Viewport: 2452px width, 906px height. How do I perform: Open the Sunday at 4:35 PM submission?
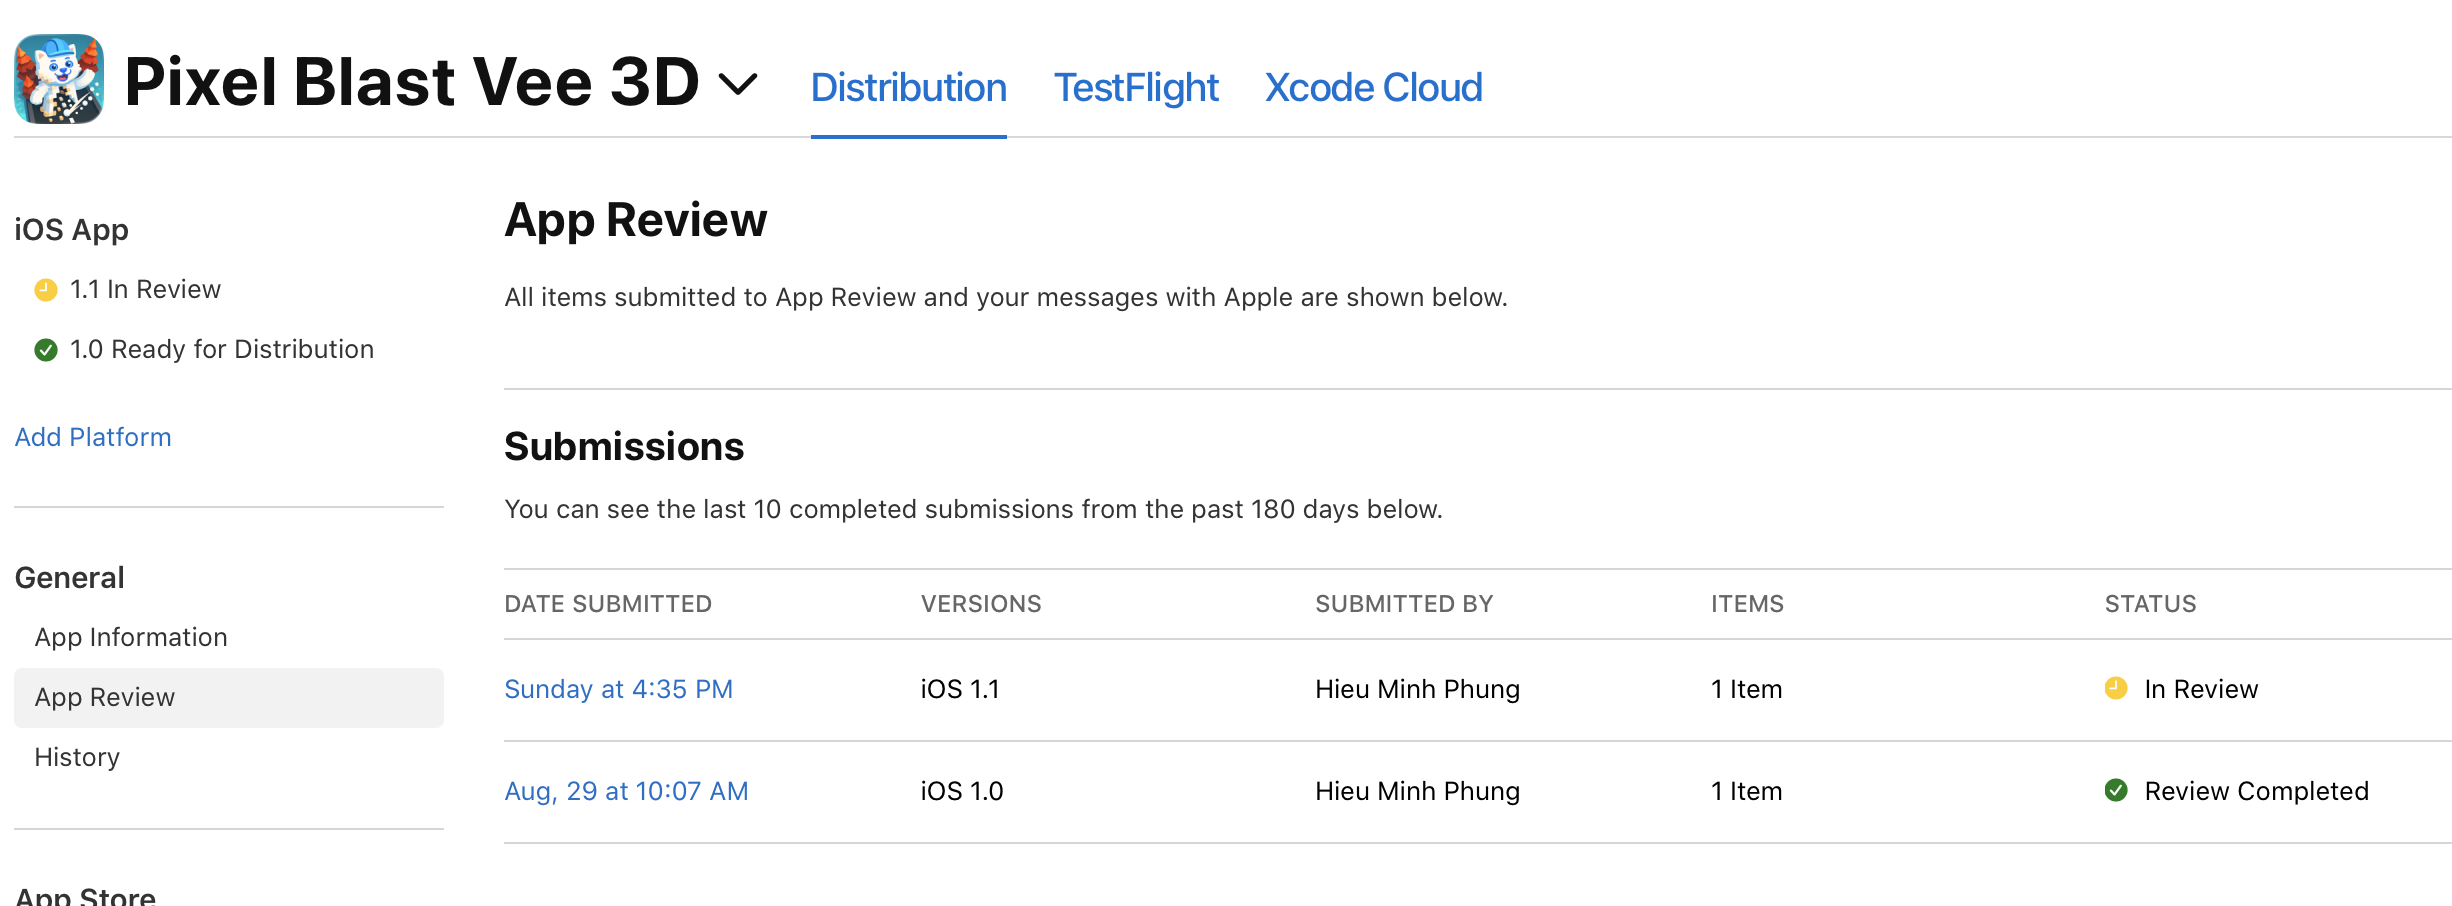click(618, 689)
